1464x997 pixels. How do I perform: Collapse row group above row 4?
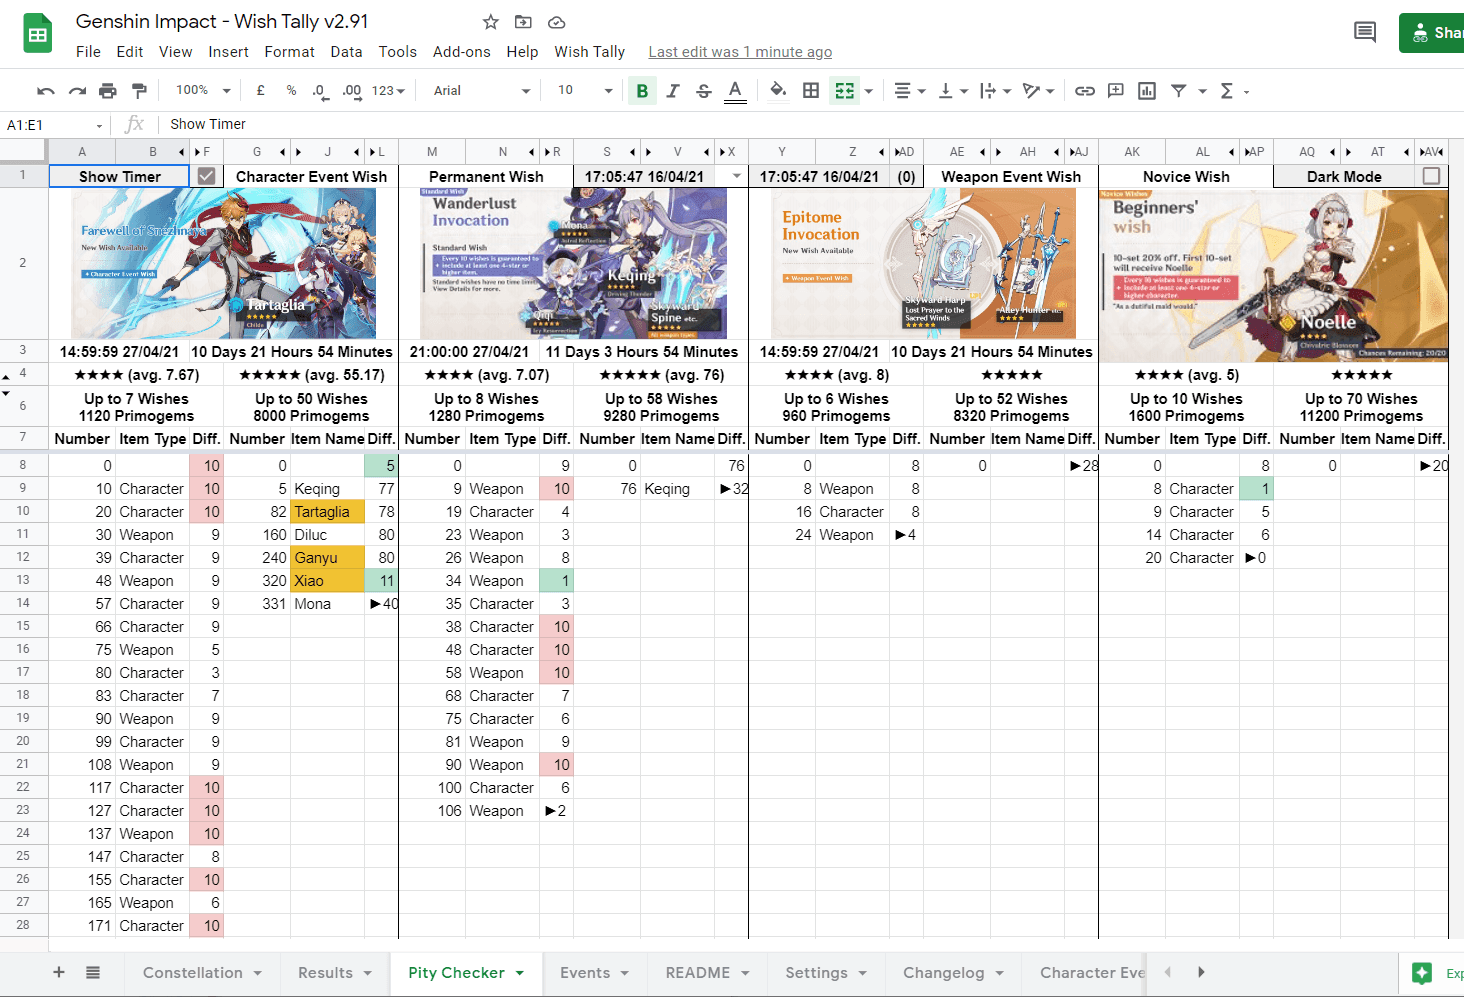coord(6,377)
